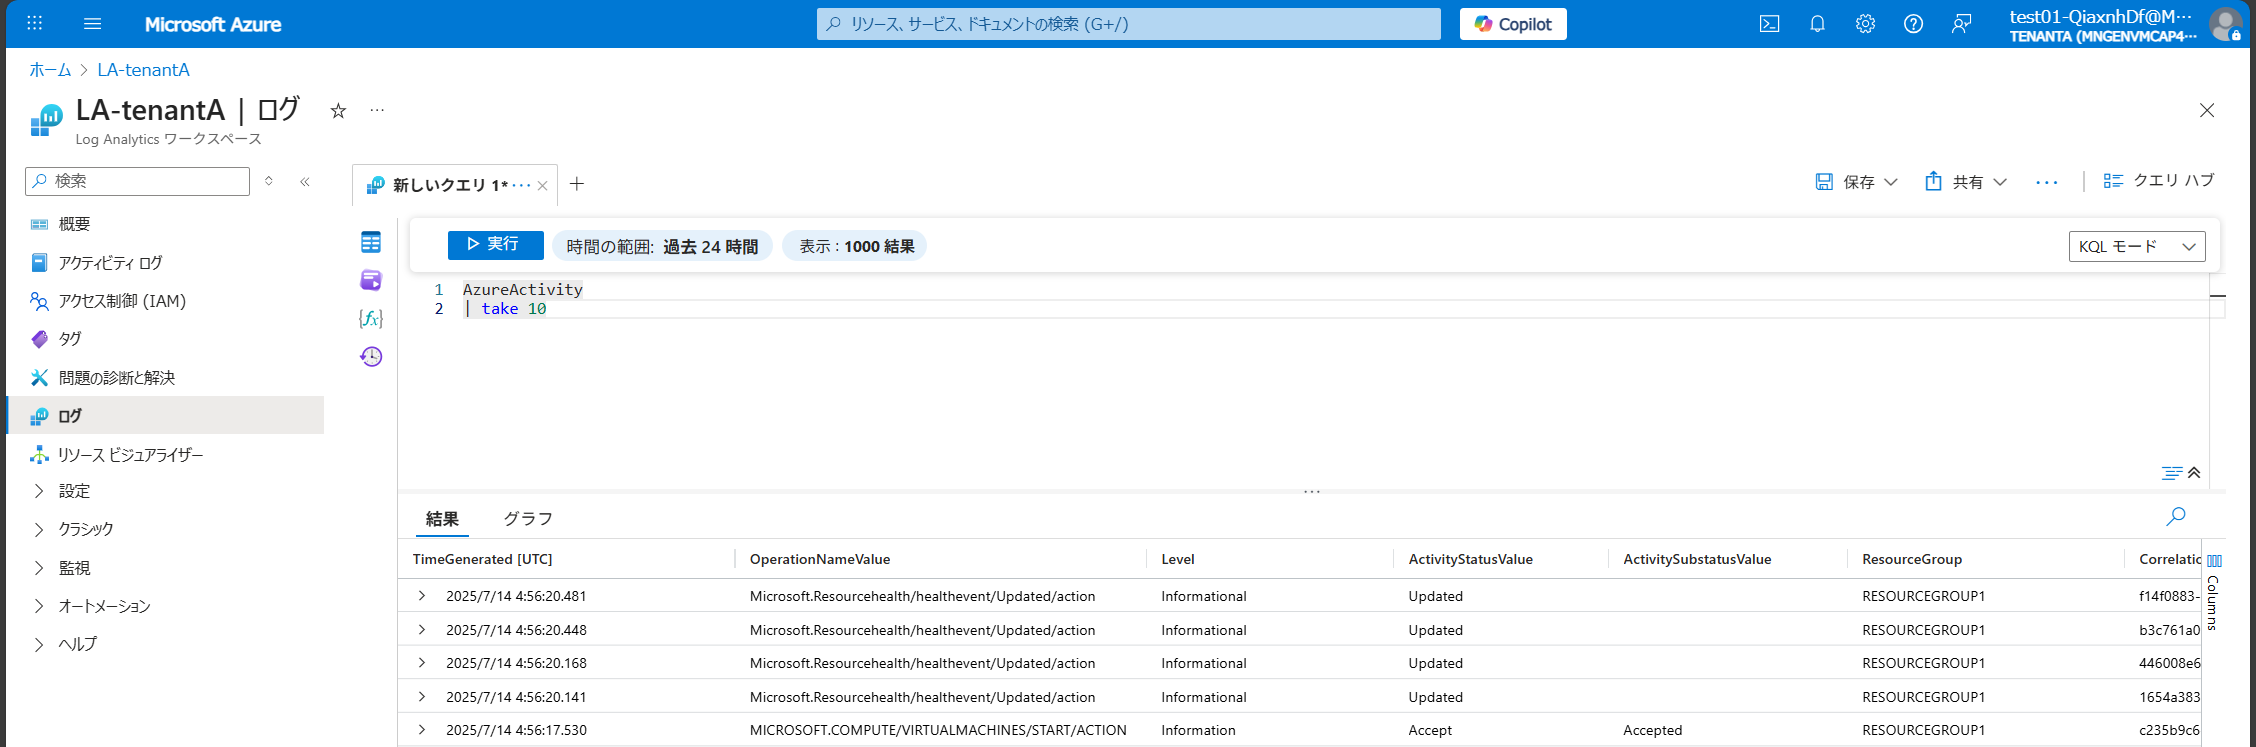This screenshot has height=747, width=2256.
Task: Change the 時間の範囲 time range
Action: tap(662, 246)
